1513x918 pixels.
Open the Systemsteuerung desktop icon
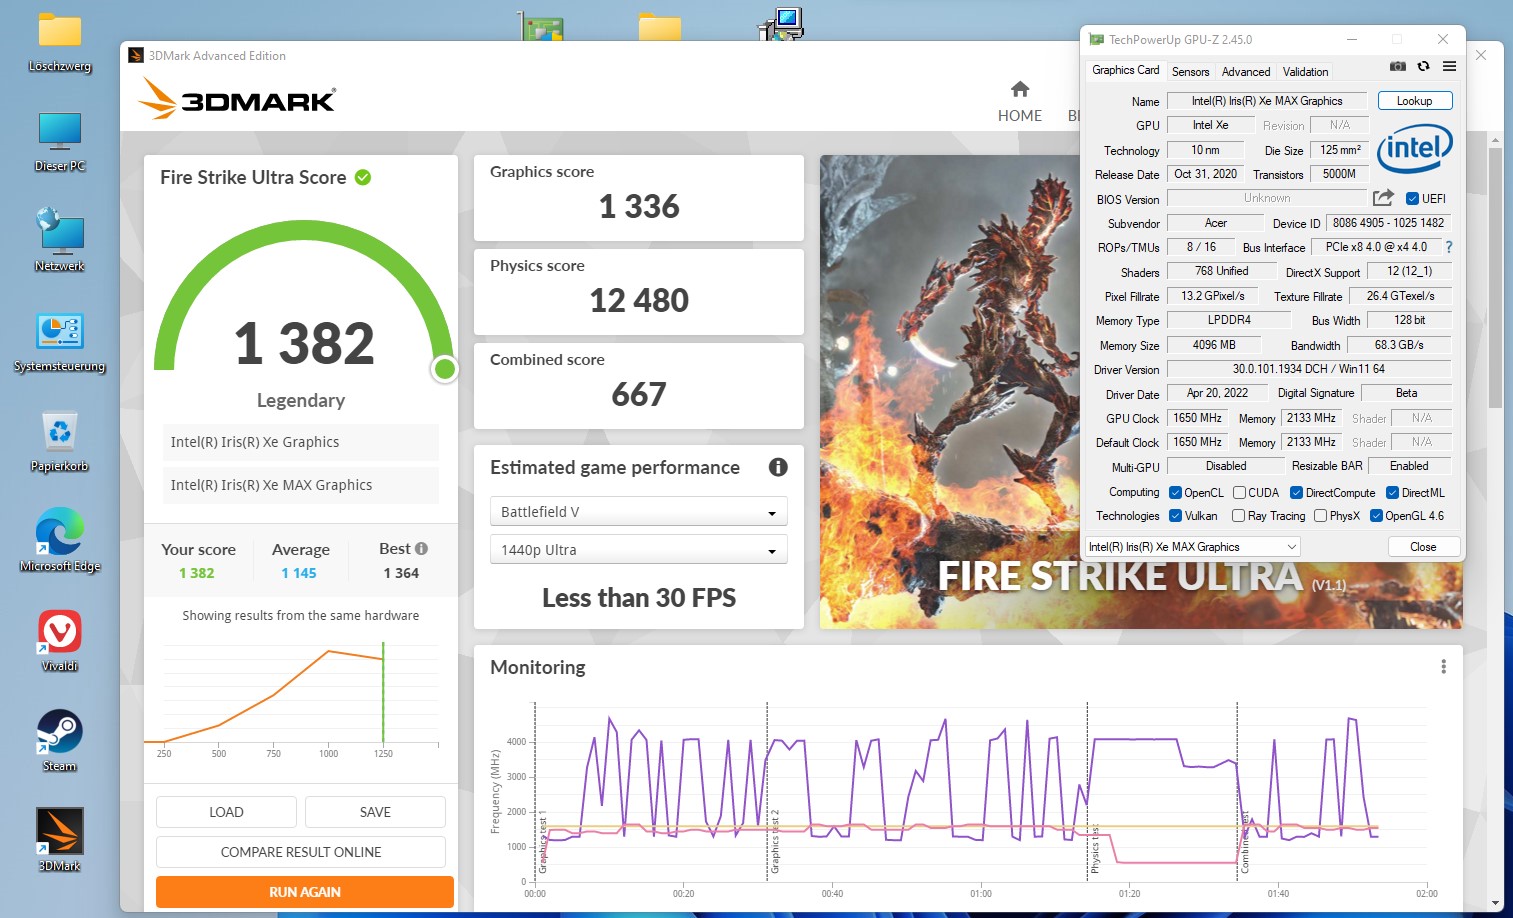click(60, 342)
